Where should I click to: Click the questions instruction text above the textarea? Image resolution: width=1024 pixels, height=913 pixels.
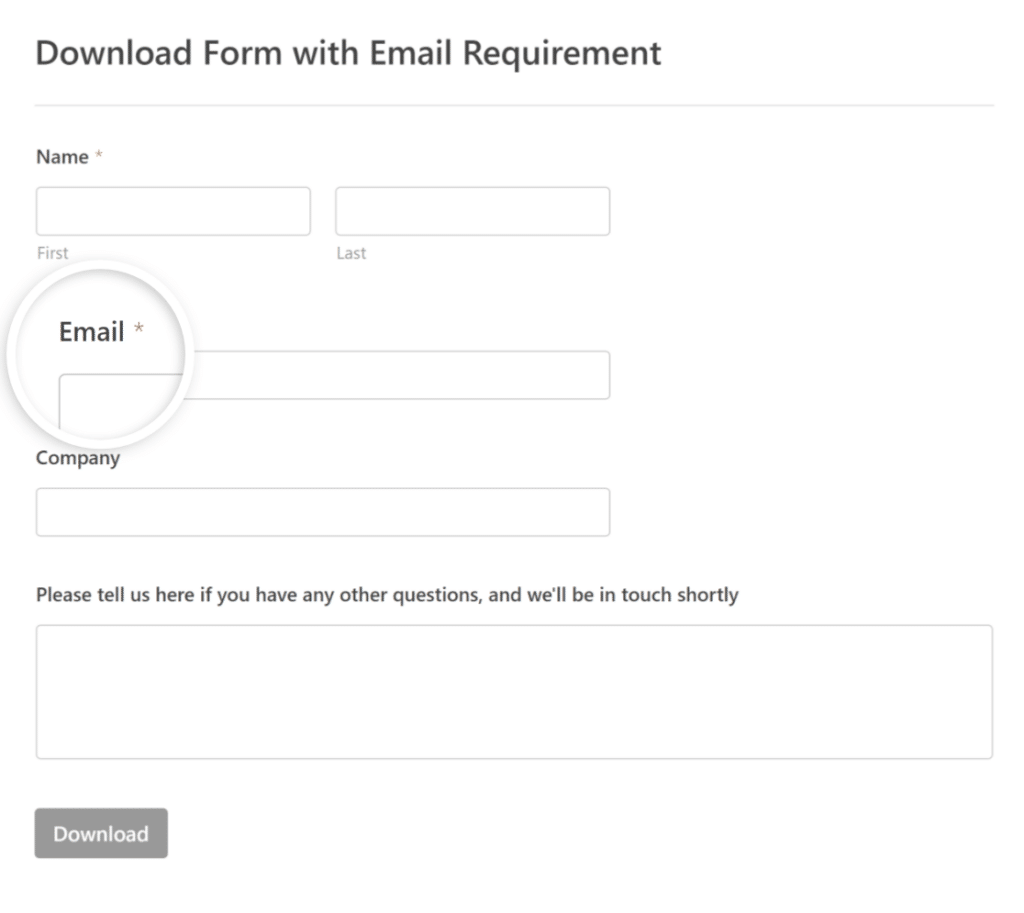tap(386, 594)
